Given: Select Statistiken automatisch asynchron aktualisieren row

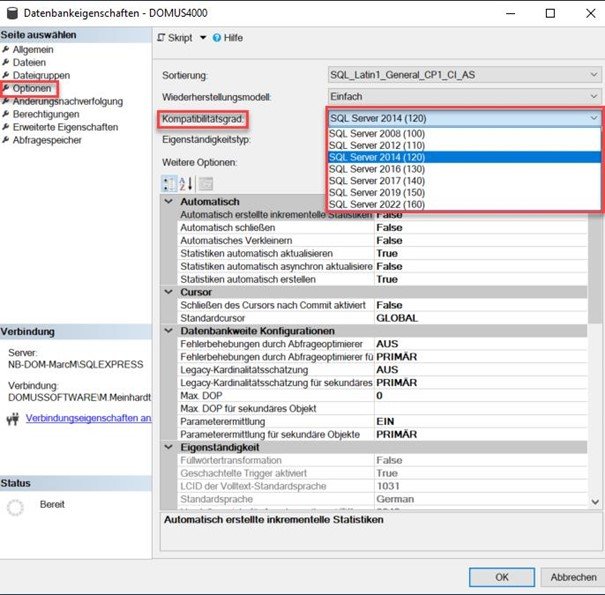Looking at the screenshot, I should pyautogui.click(x=382, y=266).
